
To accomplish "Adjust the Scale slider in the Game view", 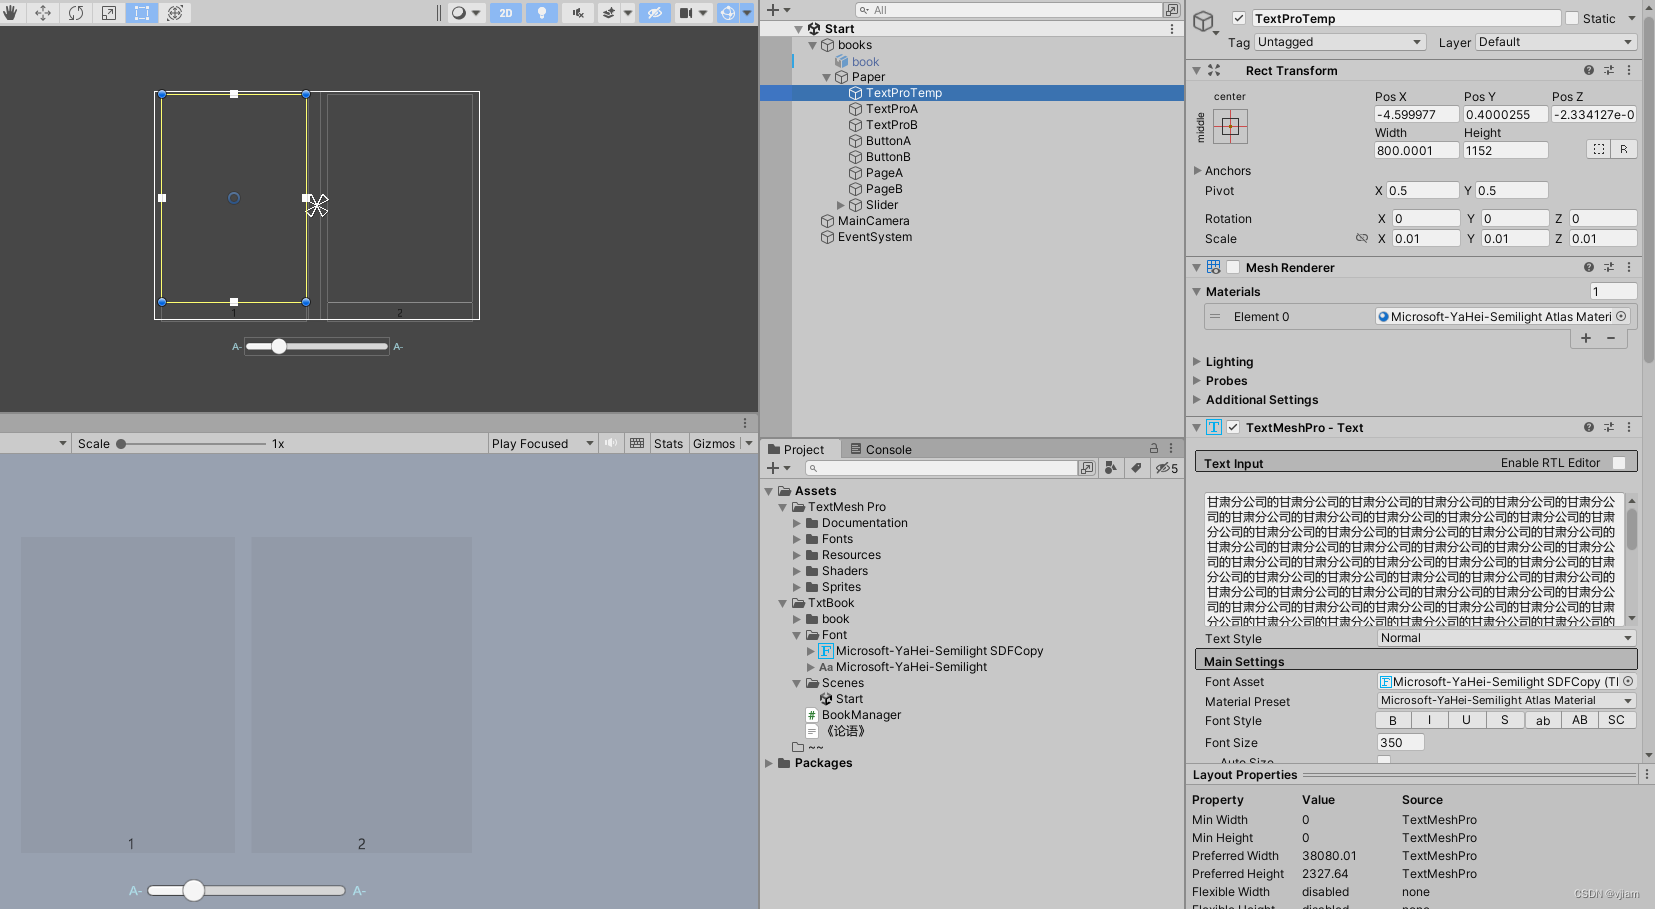I will (120, 443).
